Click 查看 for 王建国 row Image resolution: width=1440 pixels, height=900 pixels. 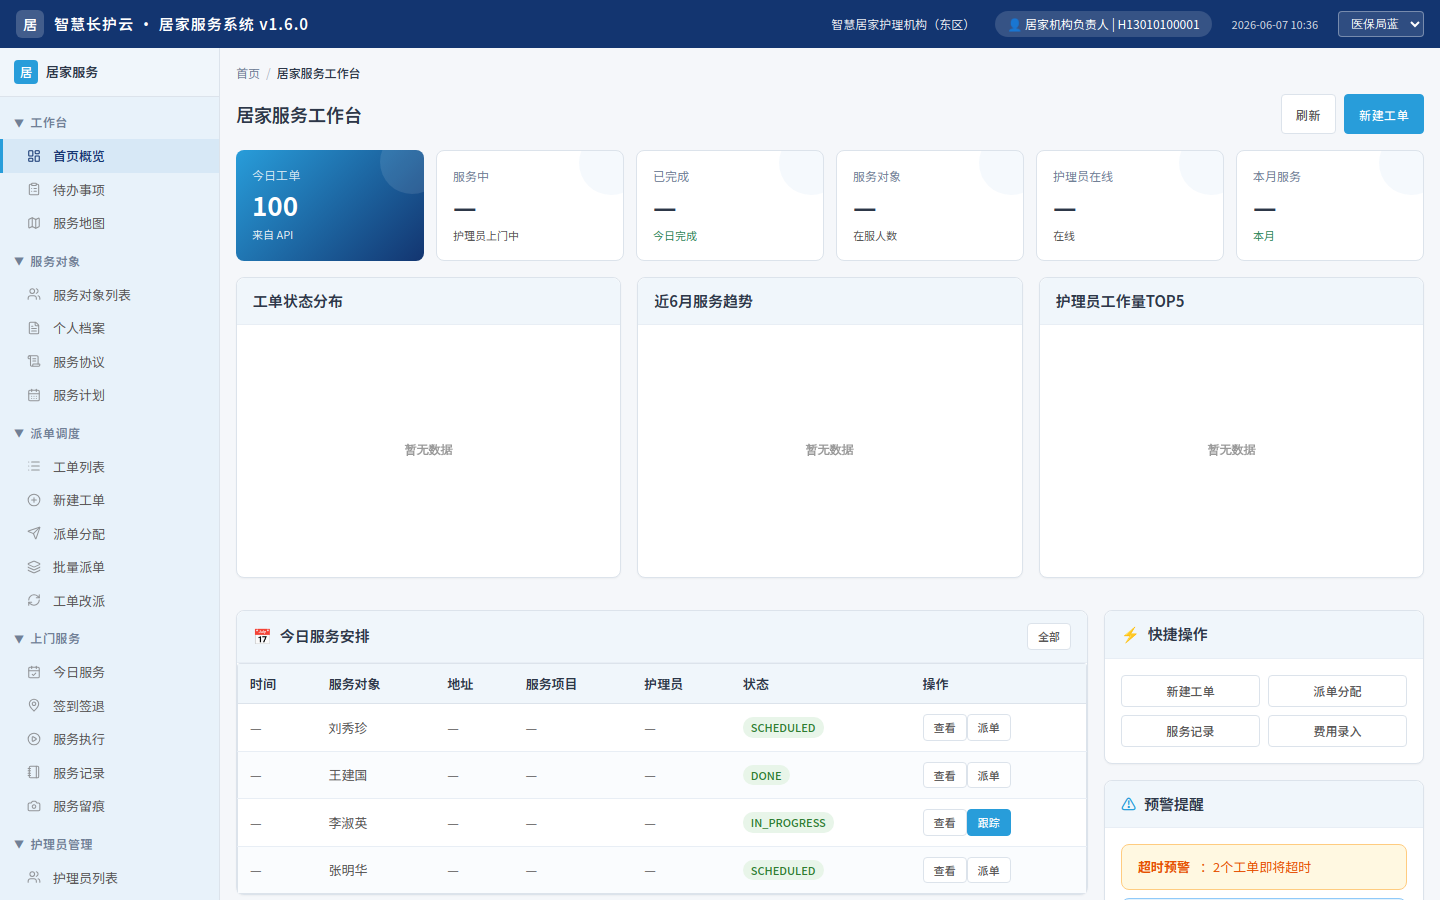(x=944, y=776)
